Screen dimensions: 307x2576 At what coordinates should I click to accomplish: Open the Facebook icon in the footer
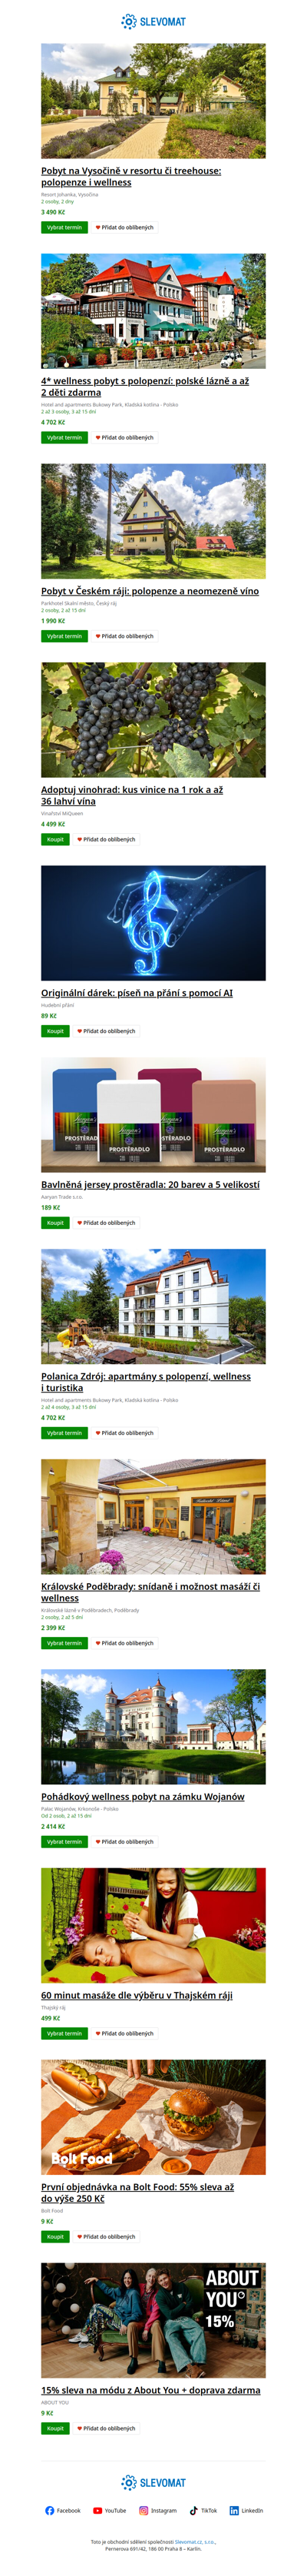tap(50, 2510)
